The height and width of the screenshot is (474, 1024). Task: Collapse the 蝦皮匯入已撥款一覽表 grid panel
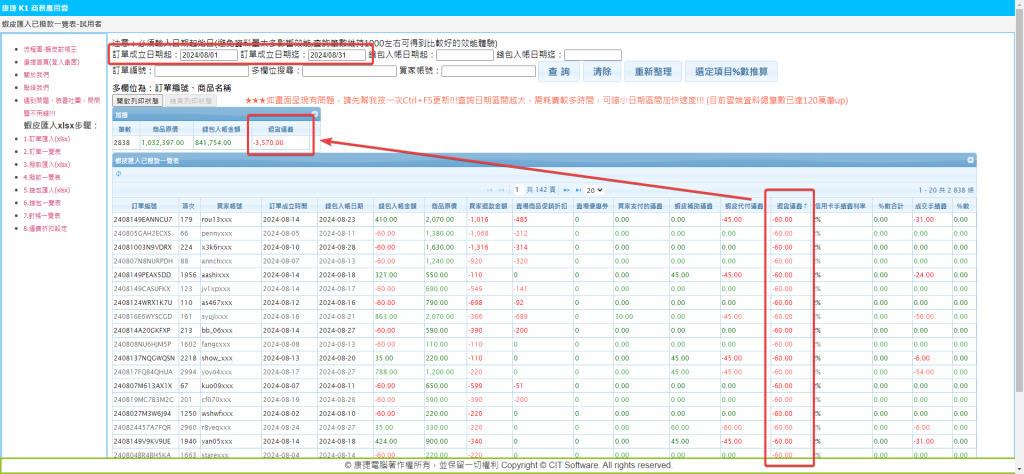[x=969, y=160]
